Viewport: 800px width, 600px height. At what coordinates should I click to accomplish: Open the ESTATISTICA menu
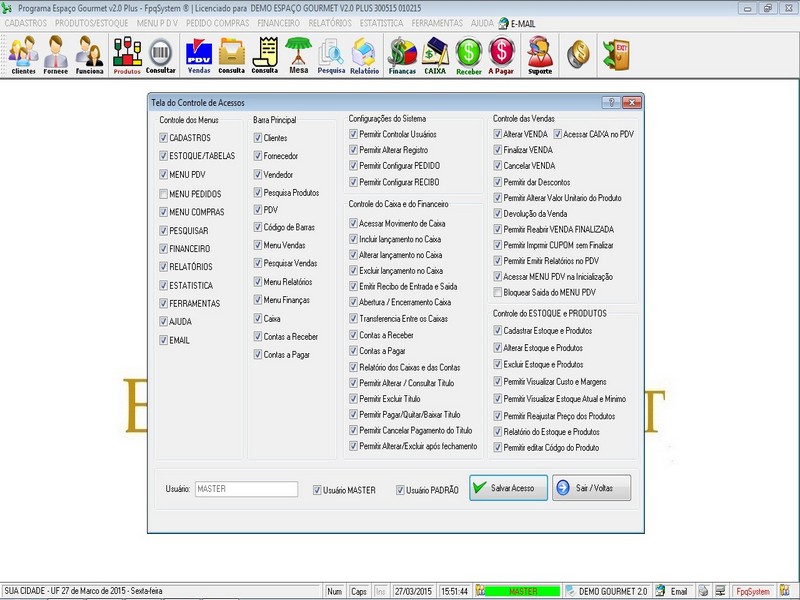pyautogui.click(x=381, y=23)
